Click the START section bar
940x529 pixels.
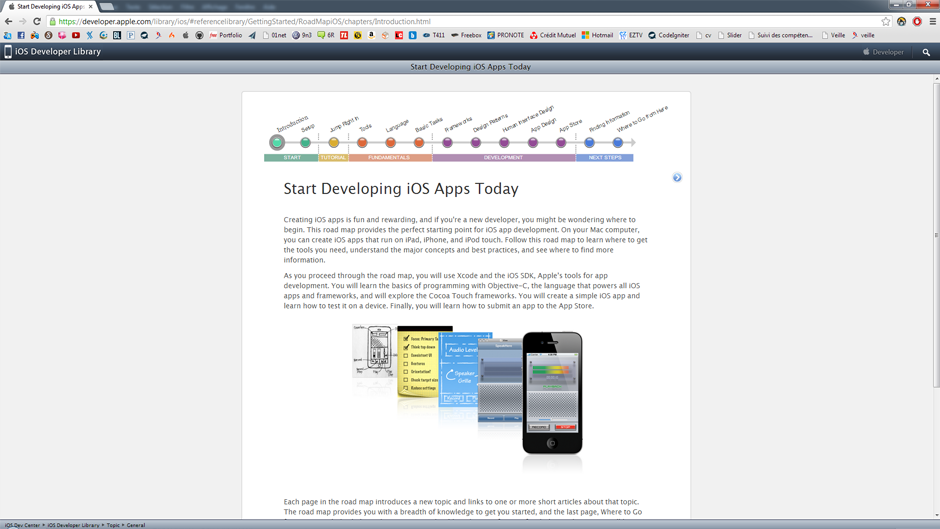tap(291, 158)
